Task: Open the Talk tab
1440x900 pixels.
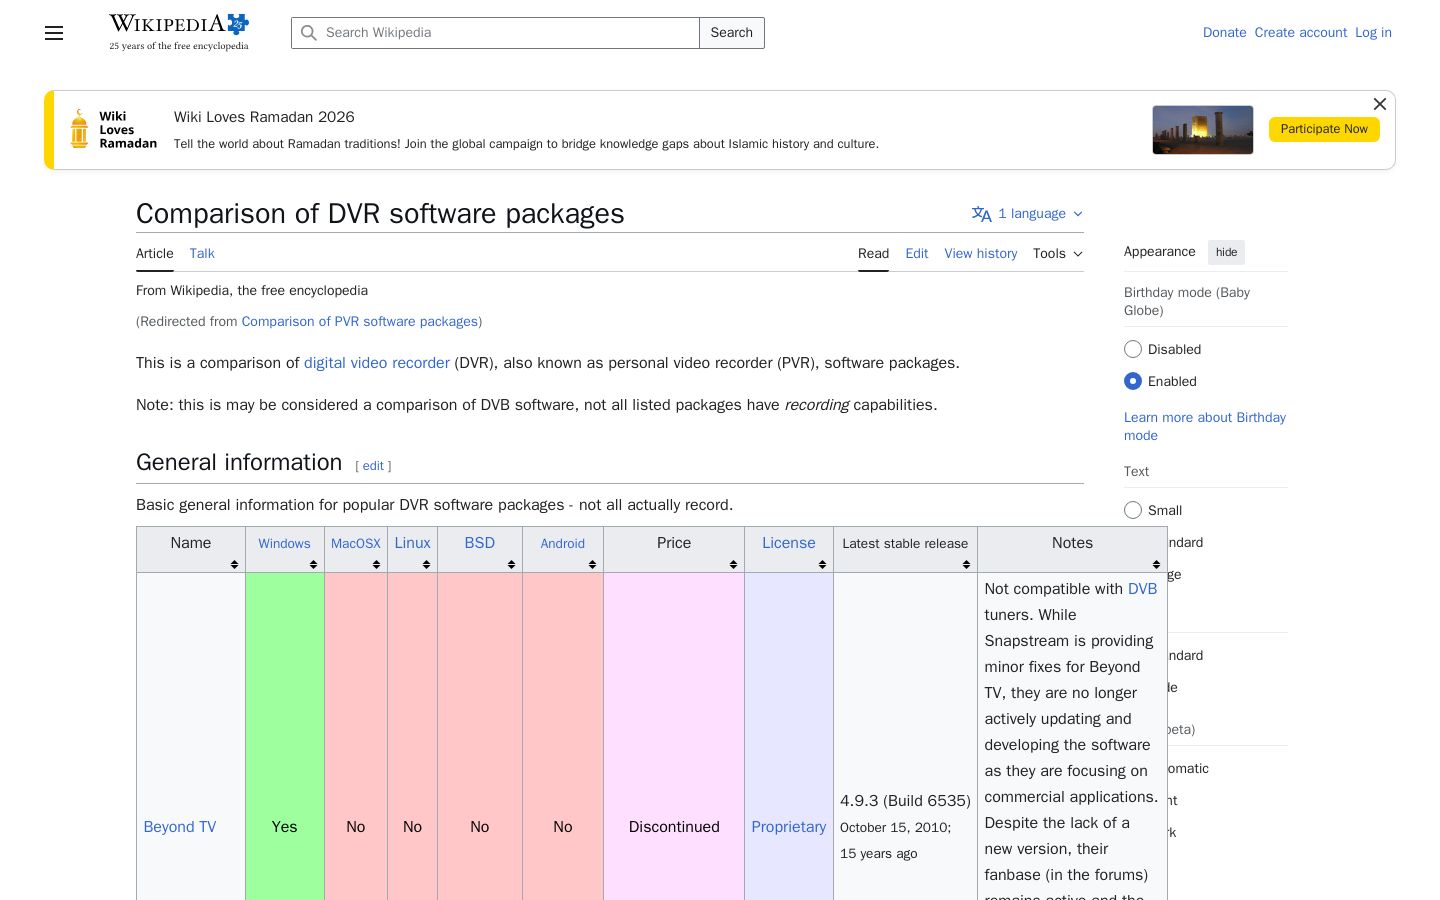Action: click(202, 254)
